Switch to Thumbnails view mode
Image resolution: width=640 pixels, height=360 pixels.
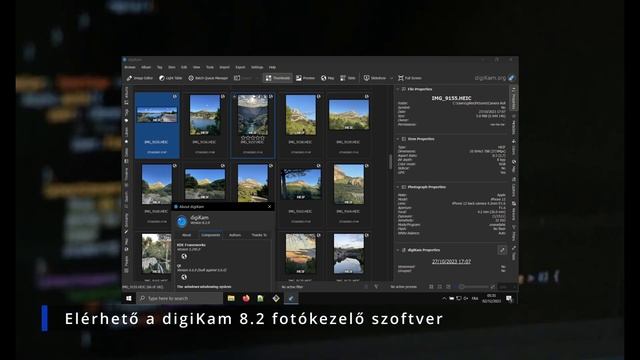point(278,78)
